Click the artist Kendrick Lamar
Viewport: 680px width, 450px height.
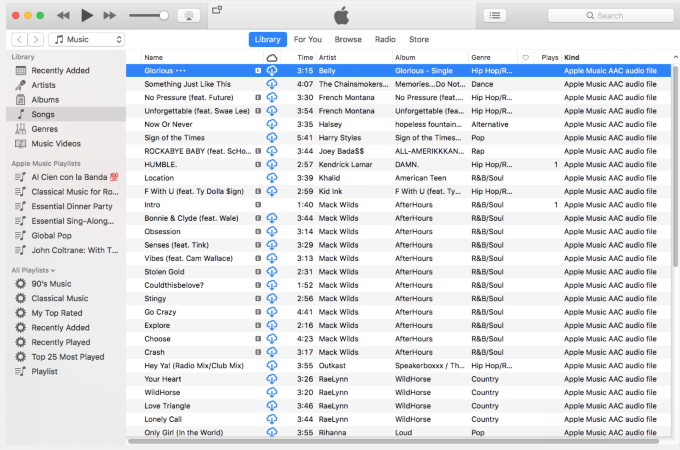tap(346, 165)
